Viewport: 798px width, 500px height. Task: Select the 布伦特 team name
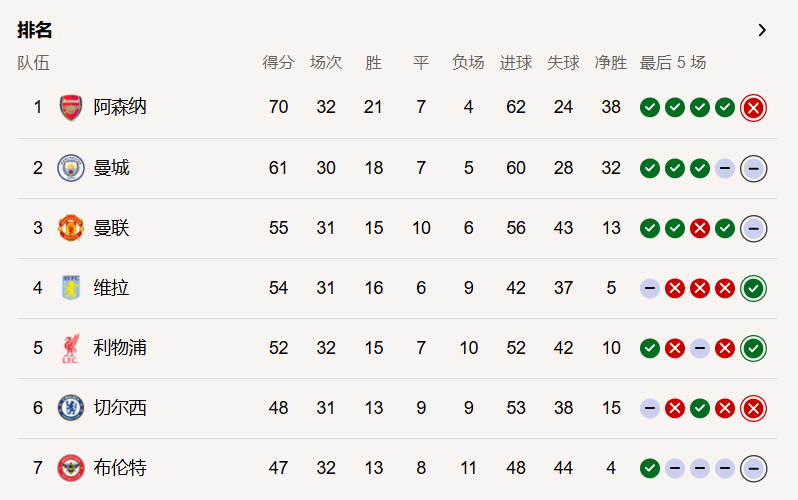(120, 468)
